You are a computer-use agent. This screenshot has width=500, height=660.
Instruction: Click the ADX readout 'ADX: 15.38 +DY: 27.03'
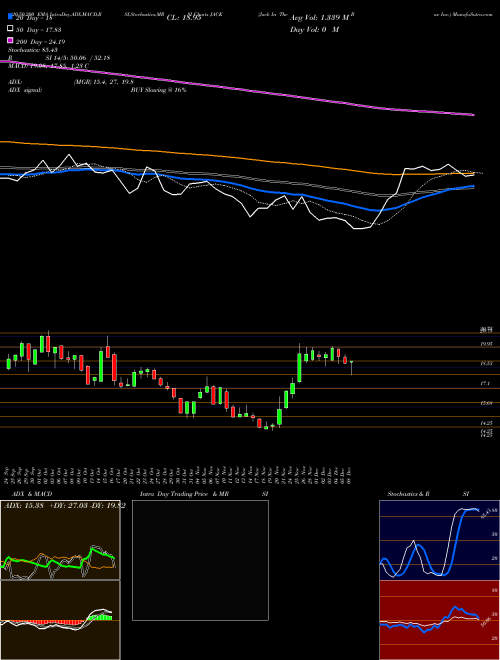click(x=47, y=506)
